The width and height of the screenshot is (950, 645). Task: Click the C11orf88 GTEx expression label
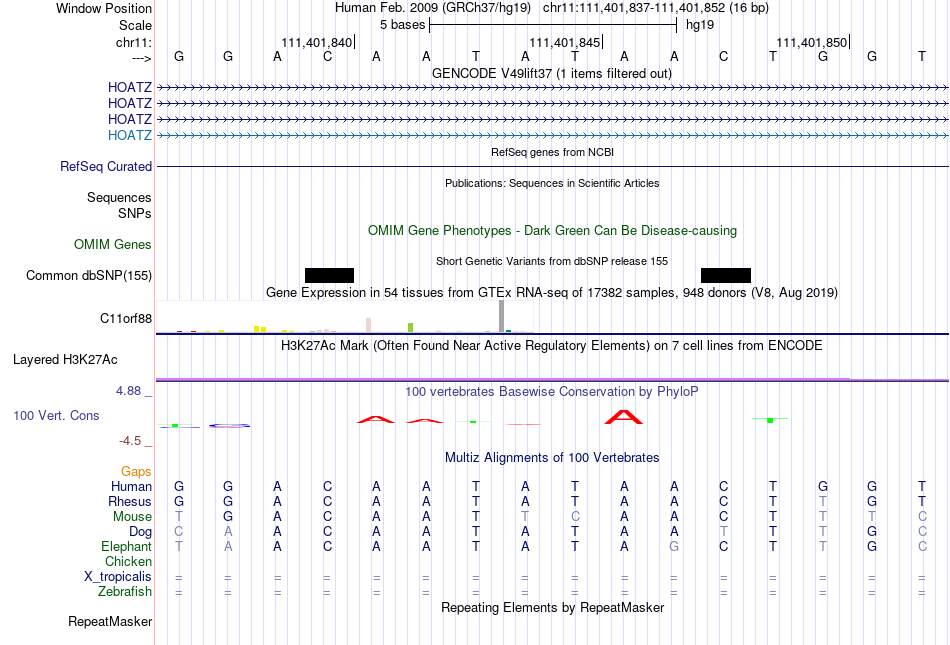pos(126,318)
